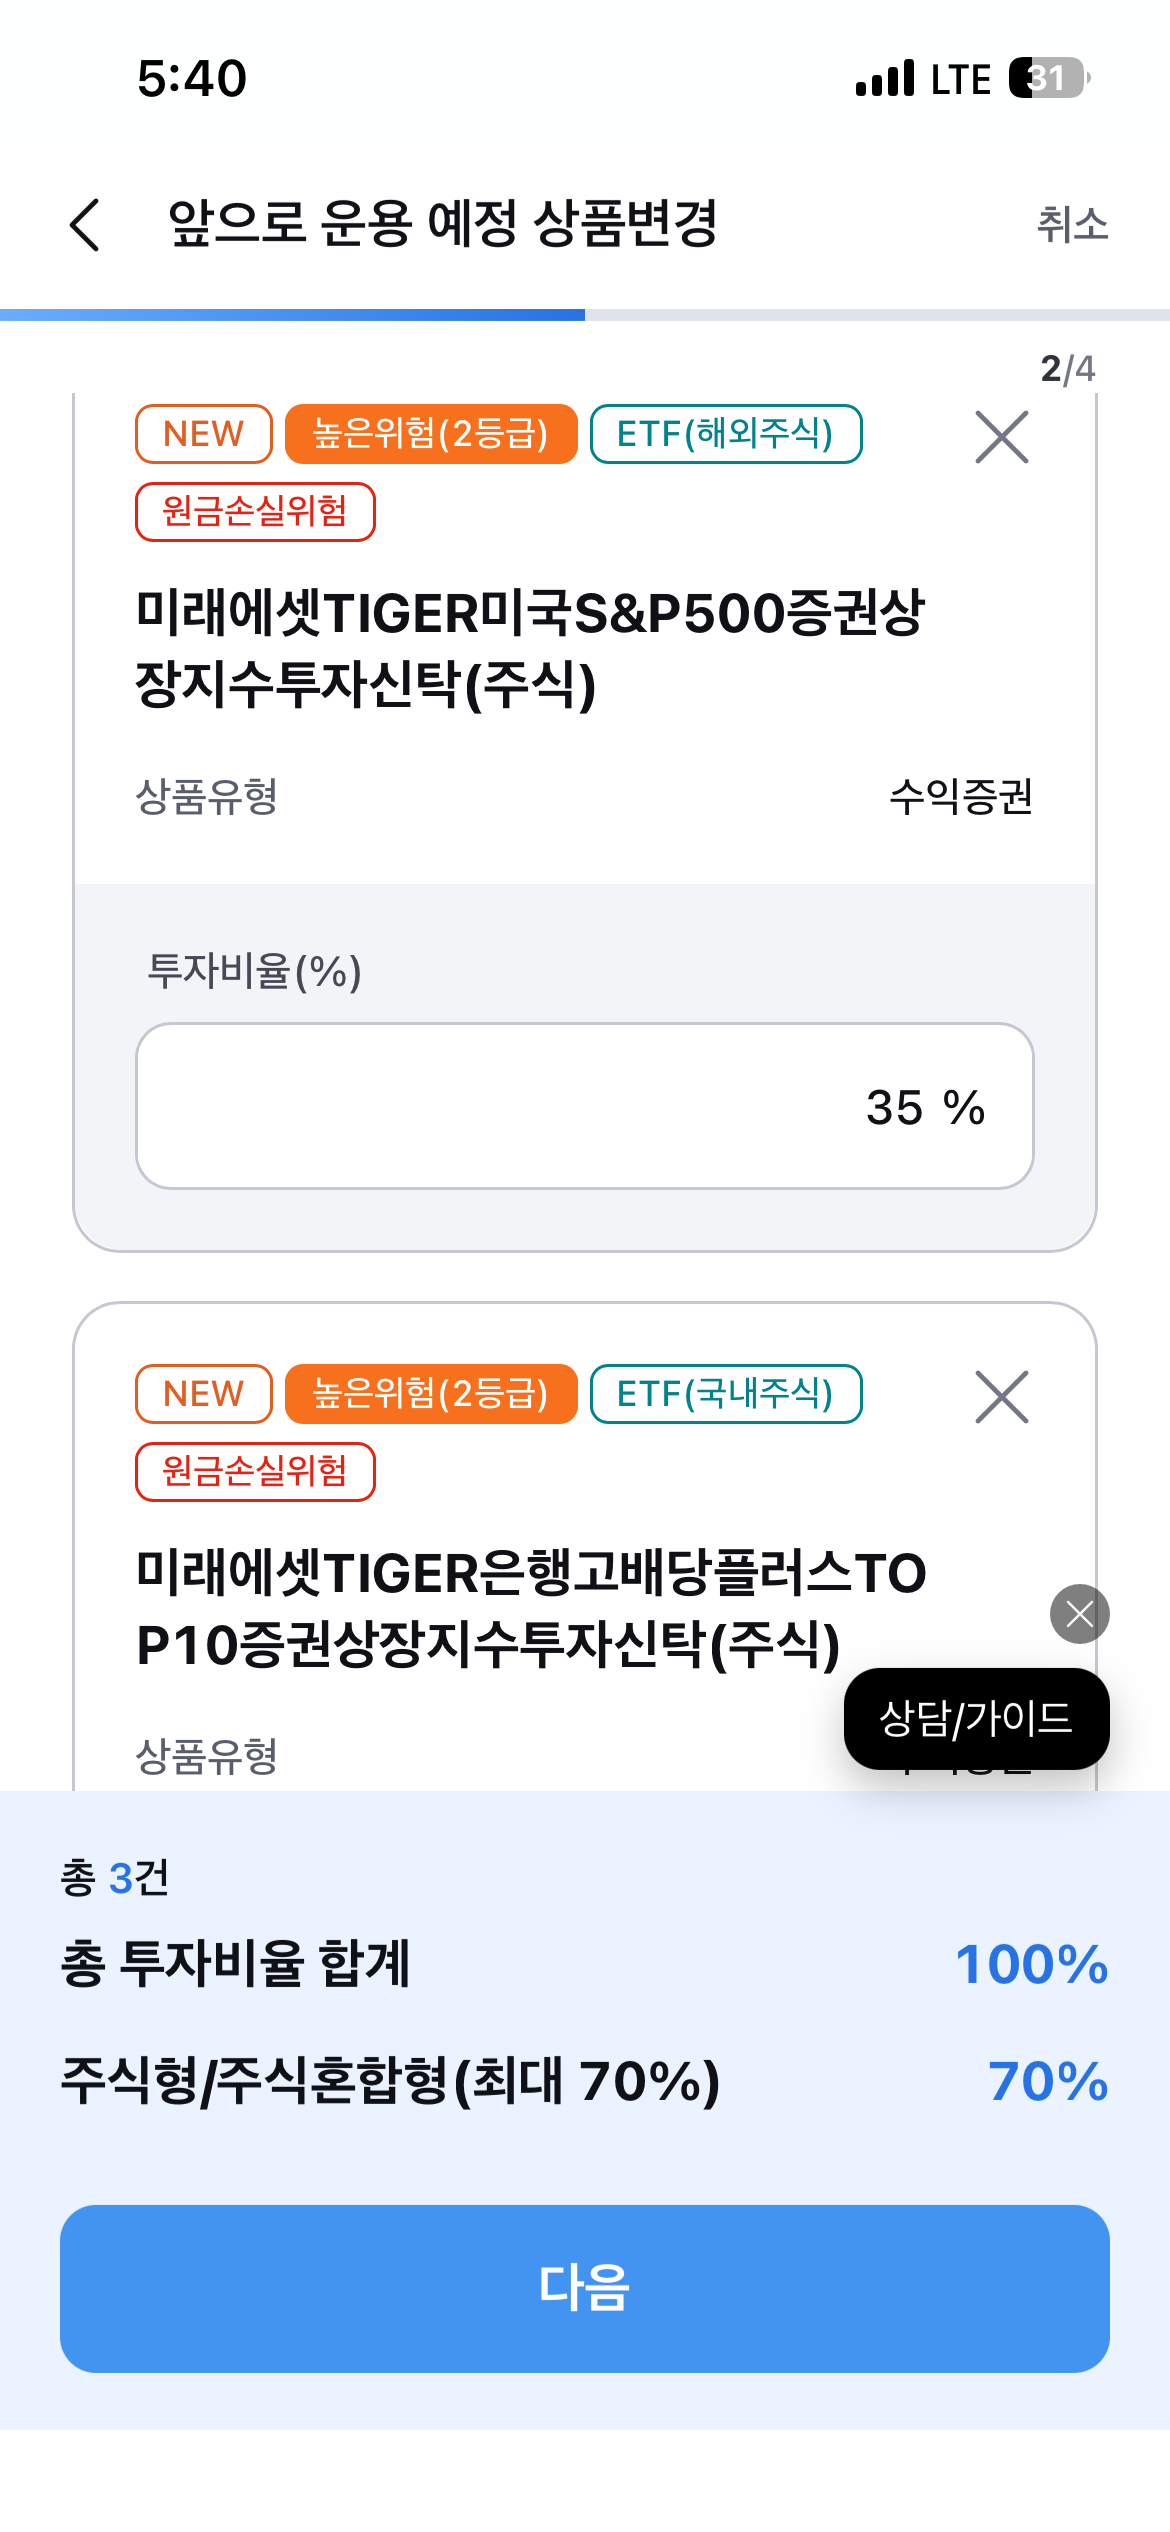This screenshot has height=2532, width=1170.
Task: Tap the 다음 button to proceed
Action: coord(584,2288)
